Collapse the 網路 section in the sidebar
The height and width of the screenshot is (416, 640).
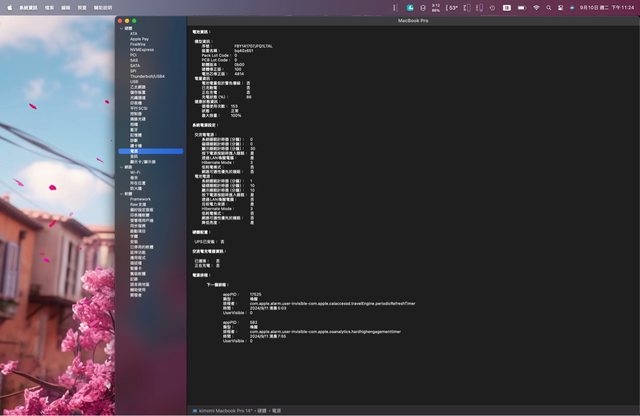[x=121, y=167]
